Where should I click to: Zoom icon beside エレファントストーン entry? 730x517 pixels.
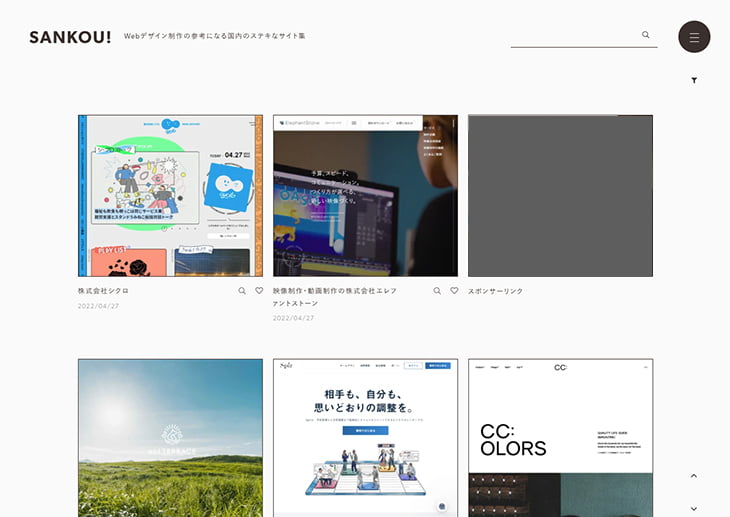point(437,291)
